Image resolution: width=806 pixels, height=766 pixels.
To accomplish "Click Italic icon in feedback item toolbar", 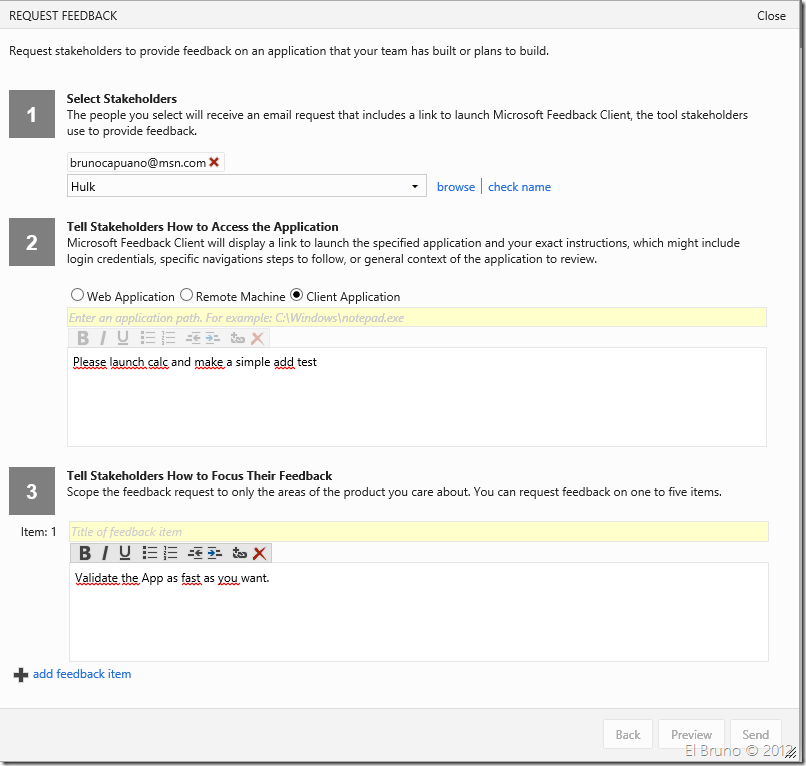I will (105, 553).
